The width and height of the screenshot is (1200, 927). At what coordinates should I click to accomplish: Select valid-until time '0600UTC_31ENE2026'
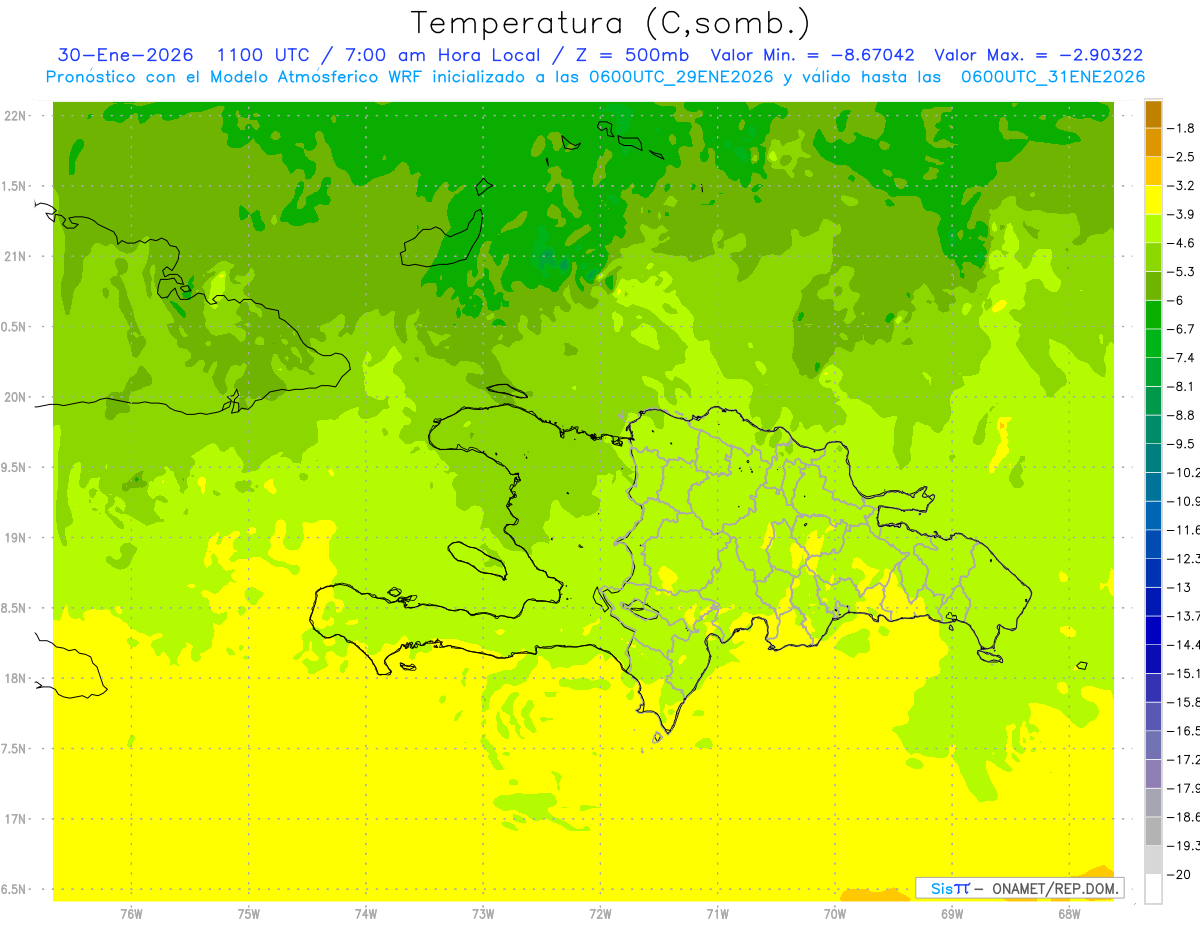point(1053,77)
